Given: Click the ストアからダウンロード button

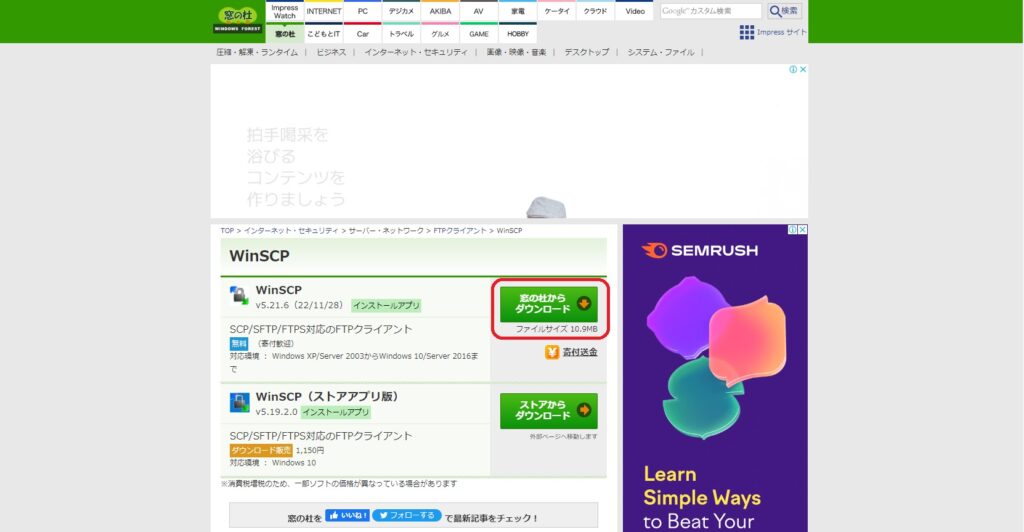Looking at the screenshot, I should click(x=549, y=411).
